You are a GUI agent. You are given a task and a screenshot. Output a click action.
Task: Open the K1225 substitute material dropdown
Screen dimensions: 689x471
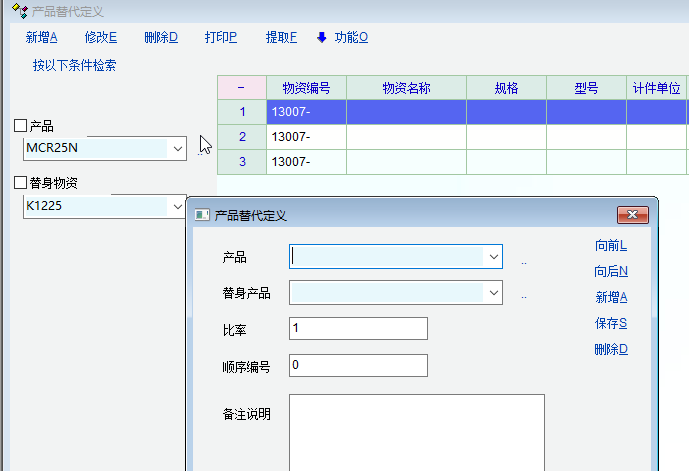[178, 206]
